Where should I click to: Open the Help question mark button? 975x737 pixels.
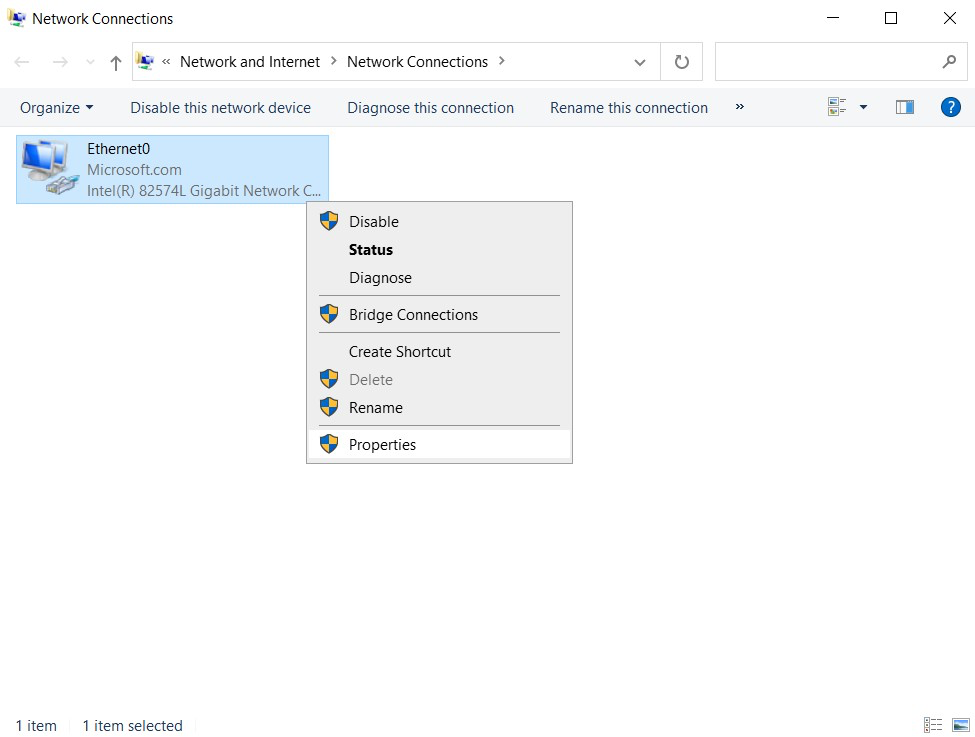[x=951, y=107]
